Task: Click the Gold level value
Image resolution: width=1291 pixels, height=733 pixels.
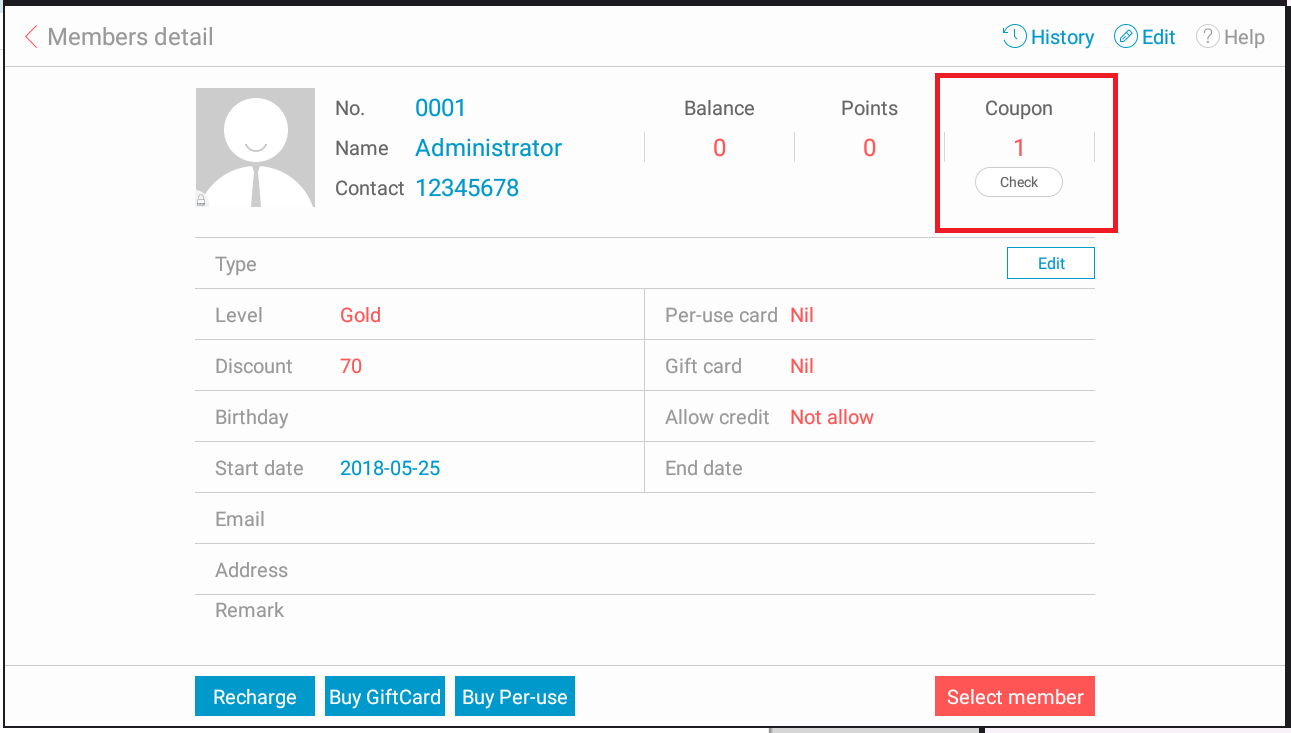Action: pyautogui.click(x=360, y=315)
